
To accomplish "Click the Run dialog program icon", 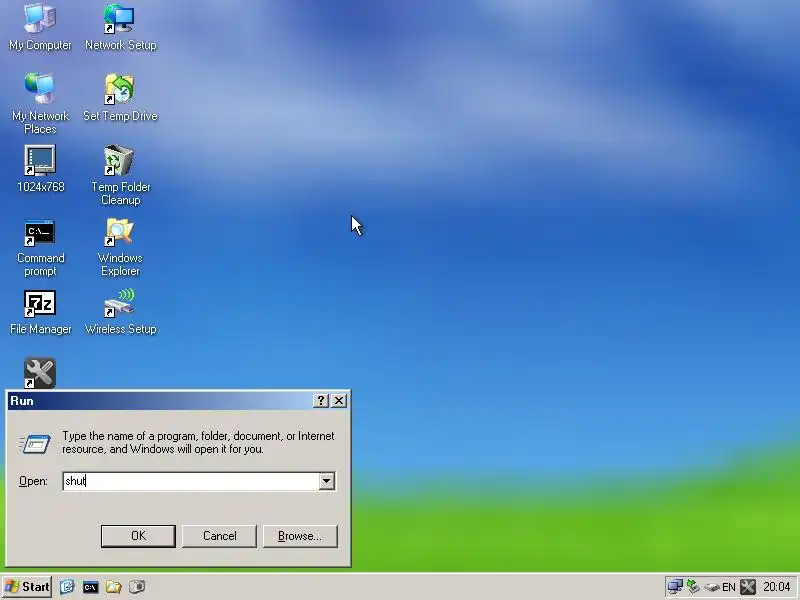I will click(35, 443).
